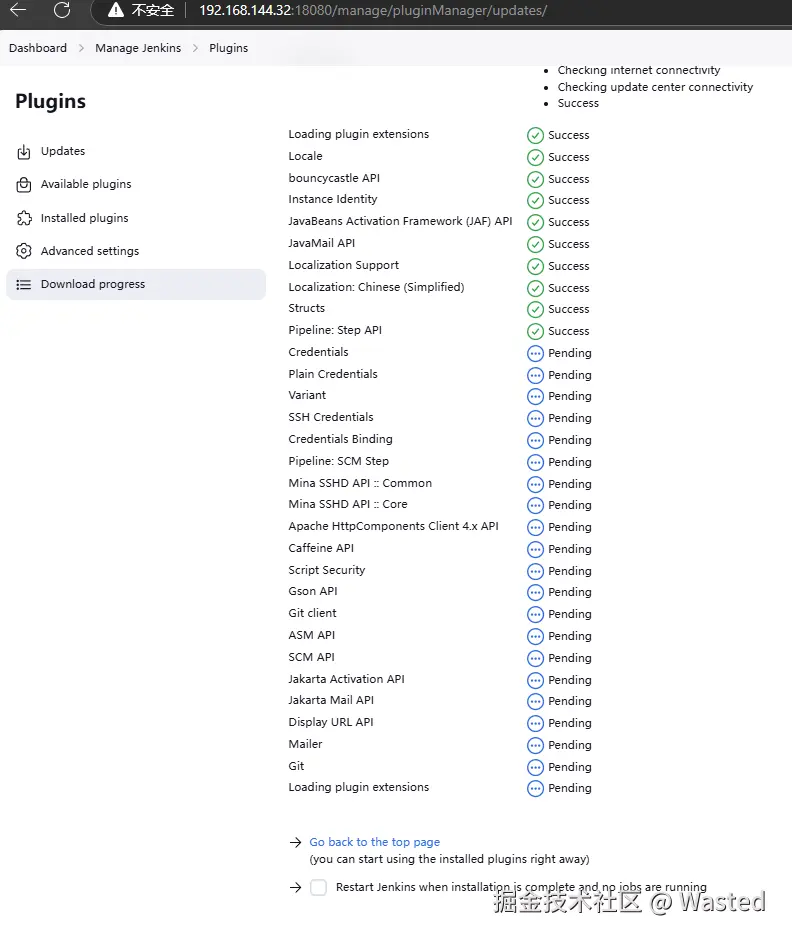Enable Restart Jenkins when installation is complete

point(318,887)
